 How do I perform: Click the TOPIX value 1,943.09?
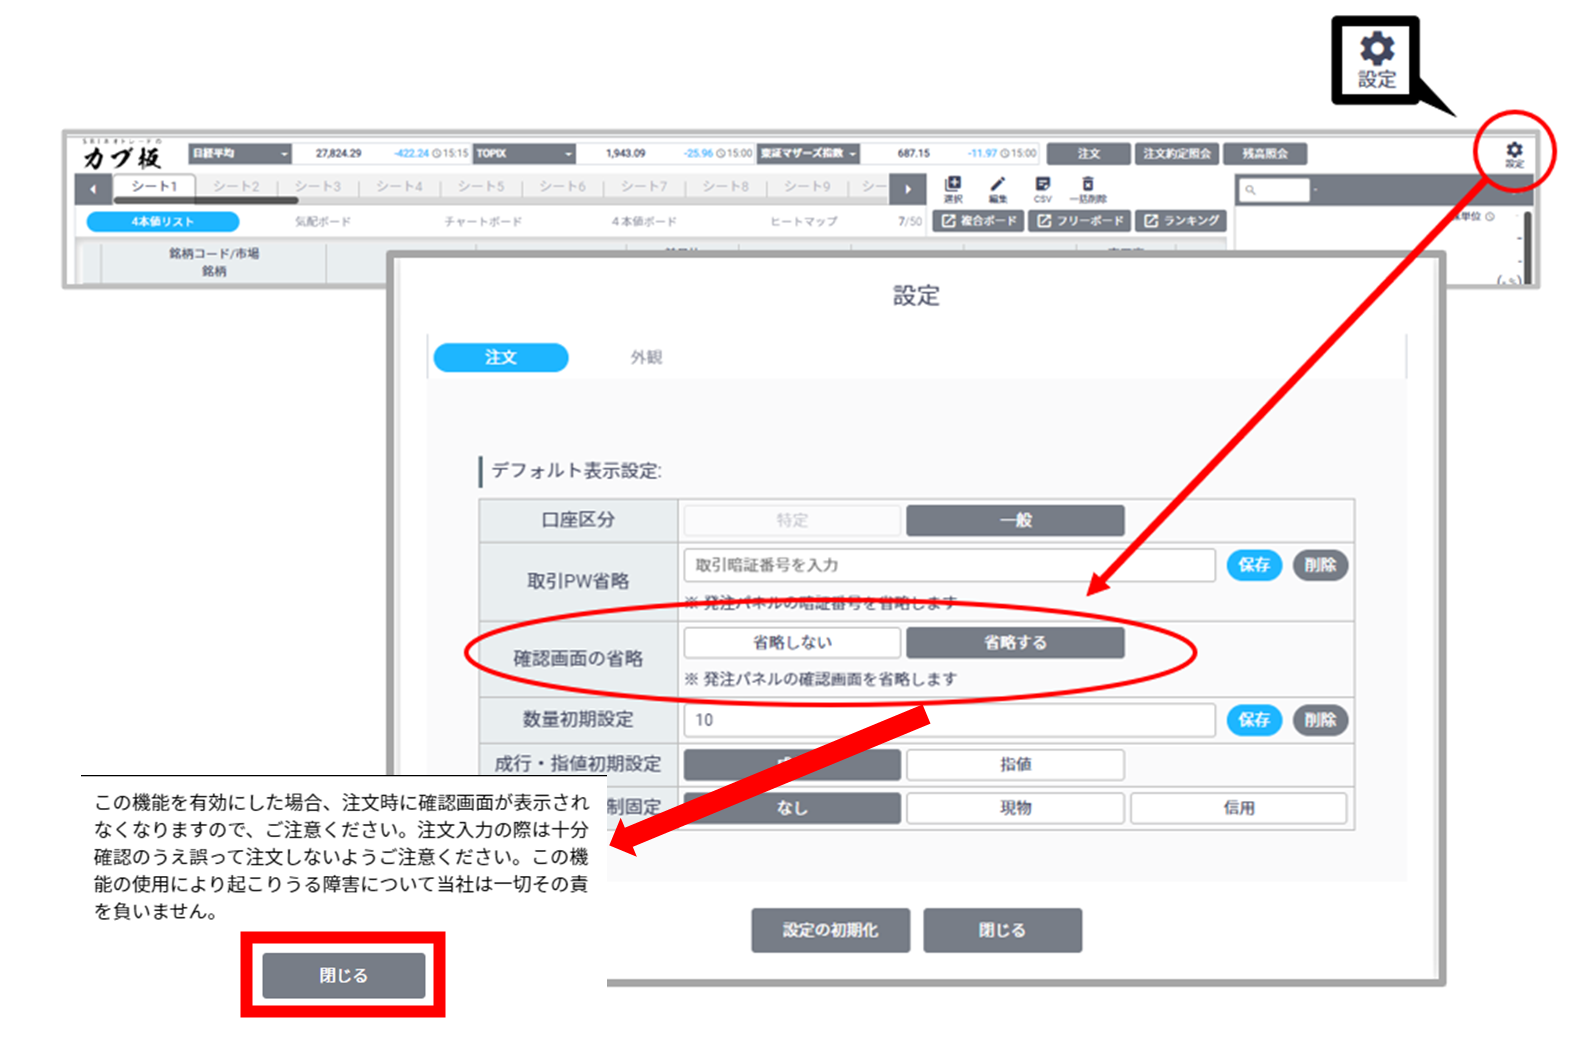click(x=625, y=153)
